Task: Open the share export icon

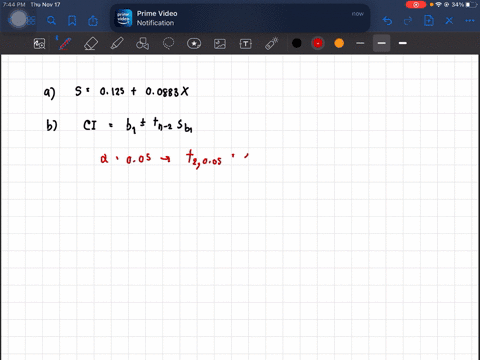Action: pyautogui.click(x=93, y=21)
